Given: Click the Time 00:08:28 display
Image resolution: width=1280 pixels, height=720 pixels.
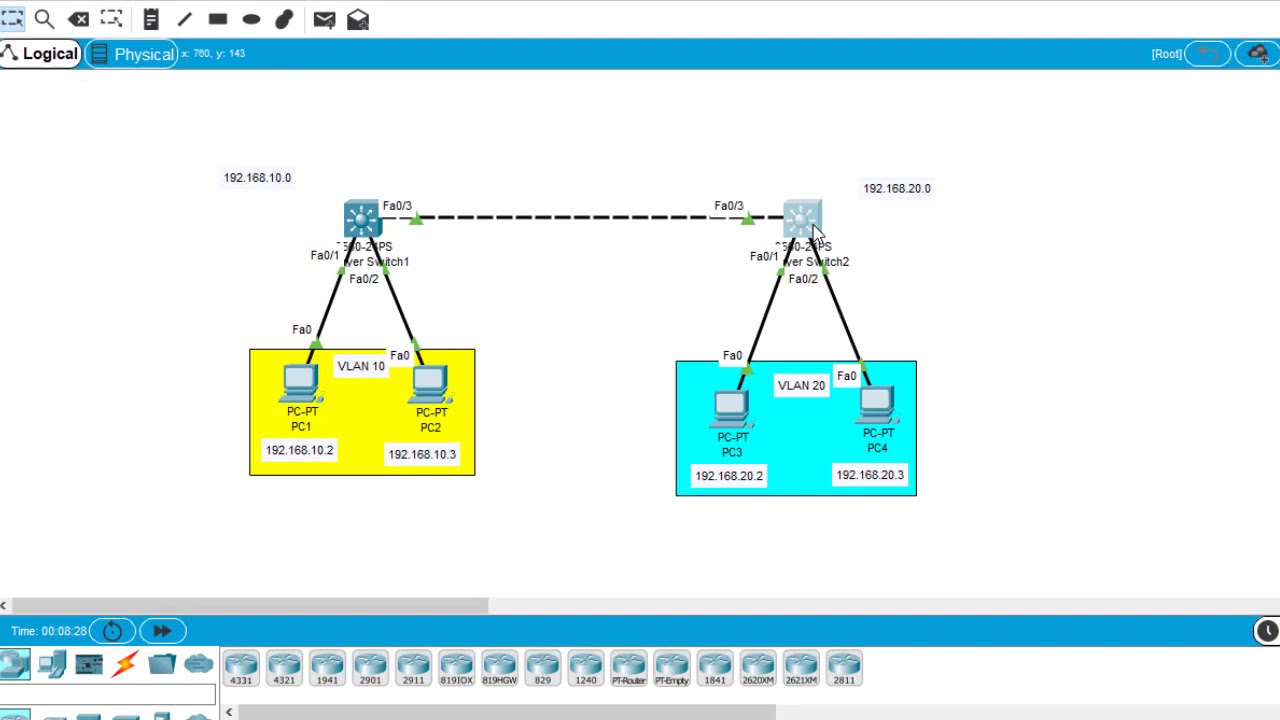Looking at the screenshot, I should click(x=48, y=631).
